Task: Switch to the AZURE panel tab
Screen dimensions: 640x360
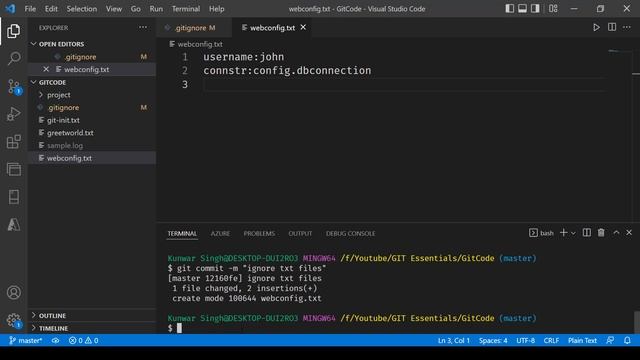Action: point(220,233)
